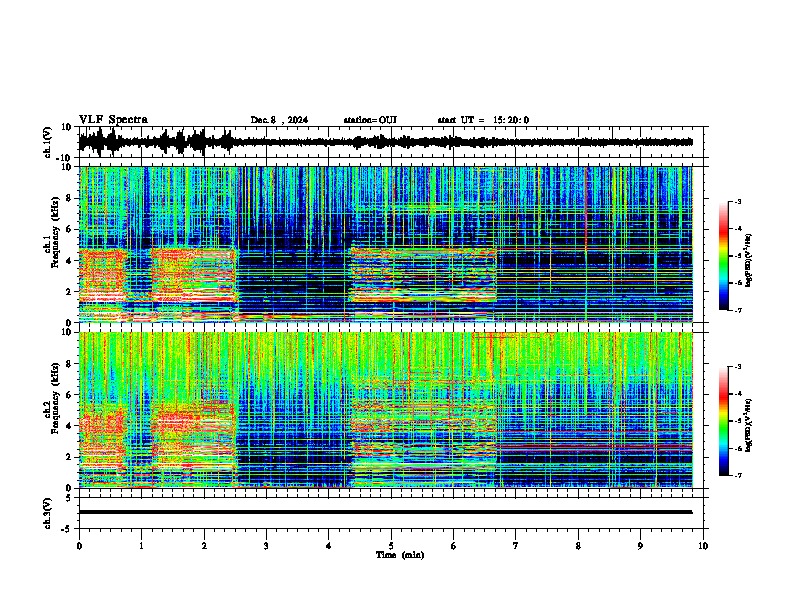This screenshot has height=612, width=792.
Task: Click the -7 tick on ch.2 color bar
Action: point(738,476)
